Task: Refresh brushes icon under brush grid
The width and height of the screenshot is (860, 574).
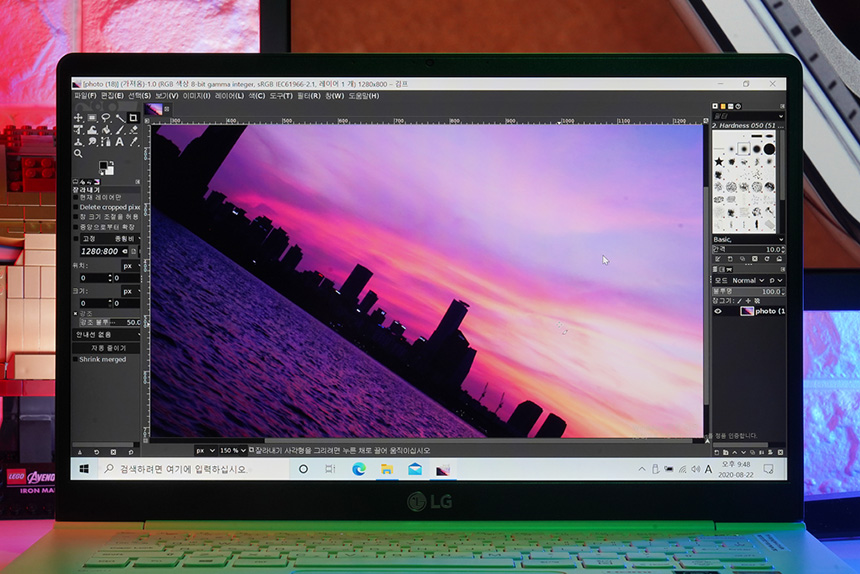Action: tap(767, 259)
